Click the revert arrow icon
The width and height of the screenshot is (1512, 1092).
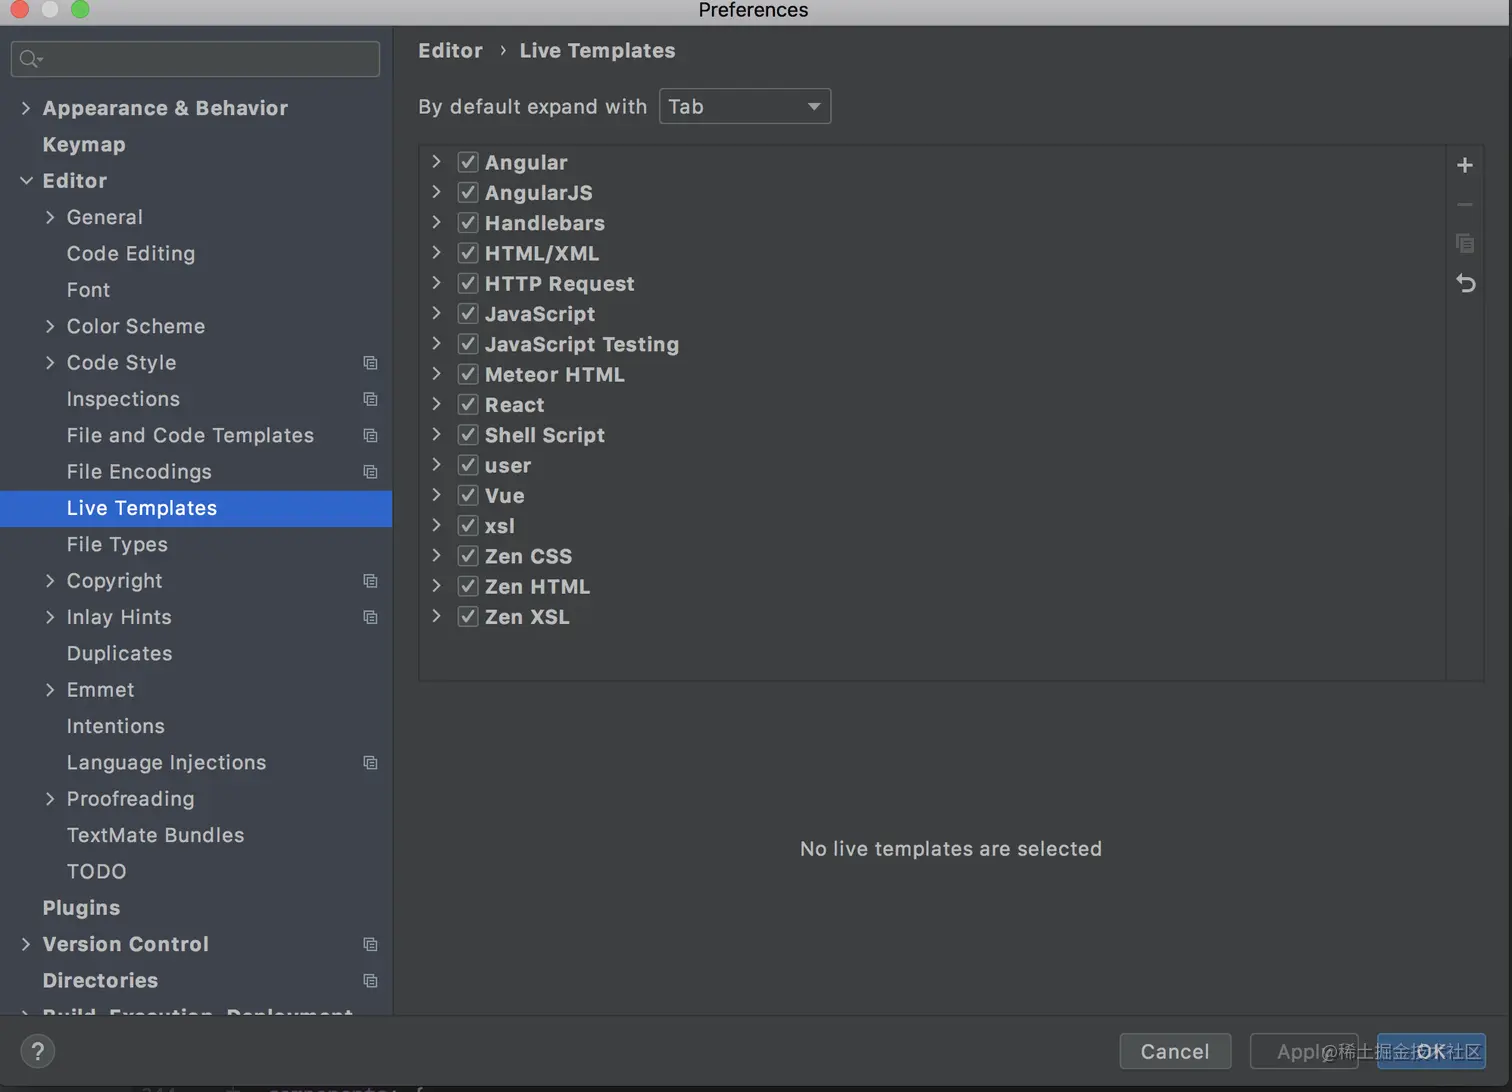click(1465, 283)
